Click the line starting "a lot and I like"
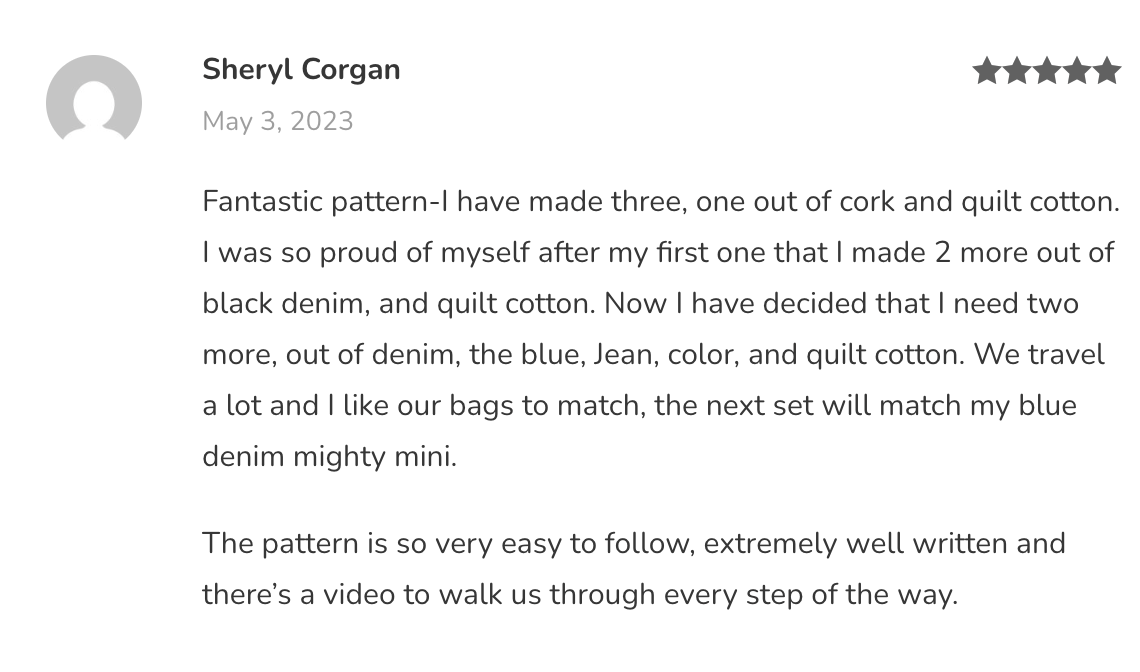Viewport: 1140px width, 672px height. pos(639,406)
